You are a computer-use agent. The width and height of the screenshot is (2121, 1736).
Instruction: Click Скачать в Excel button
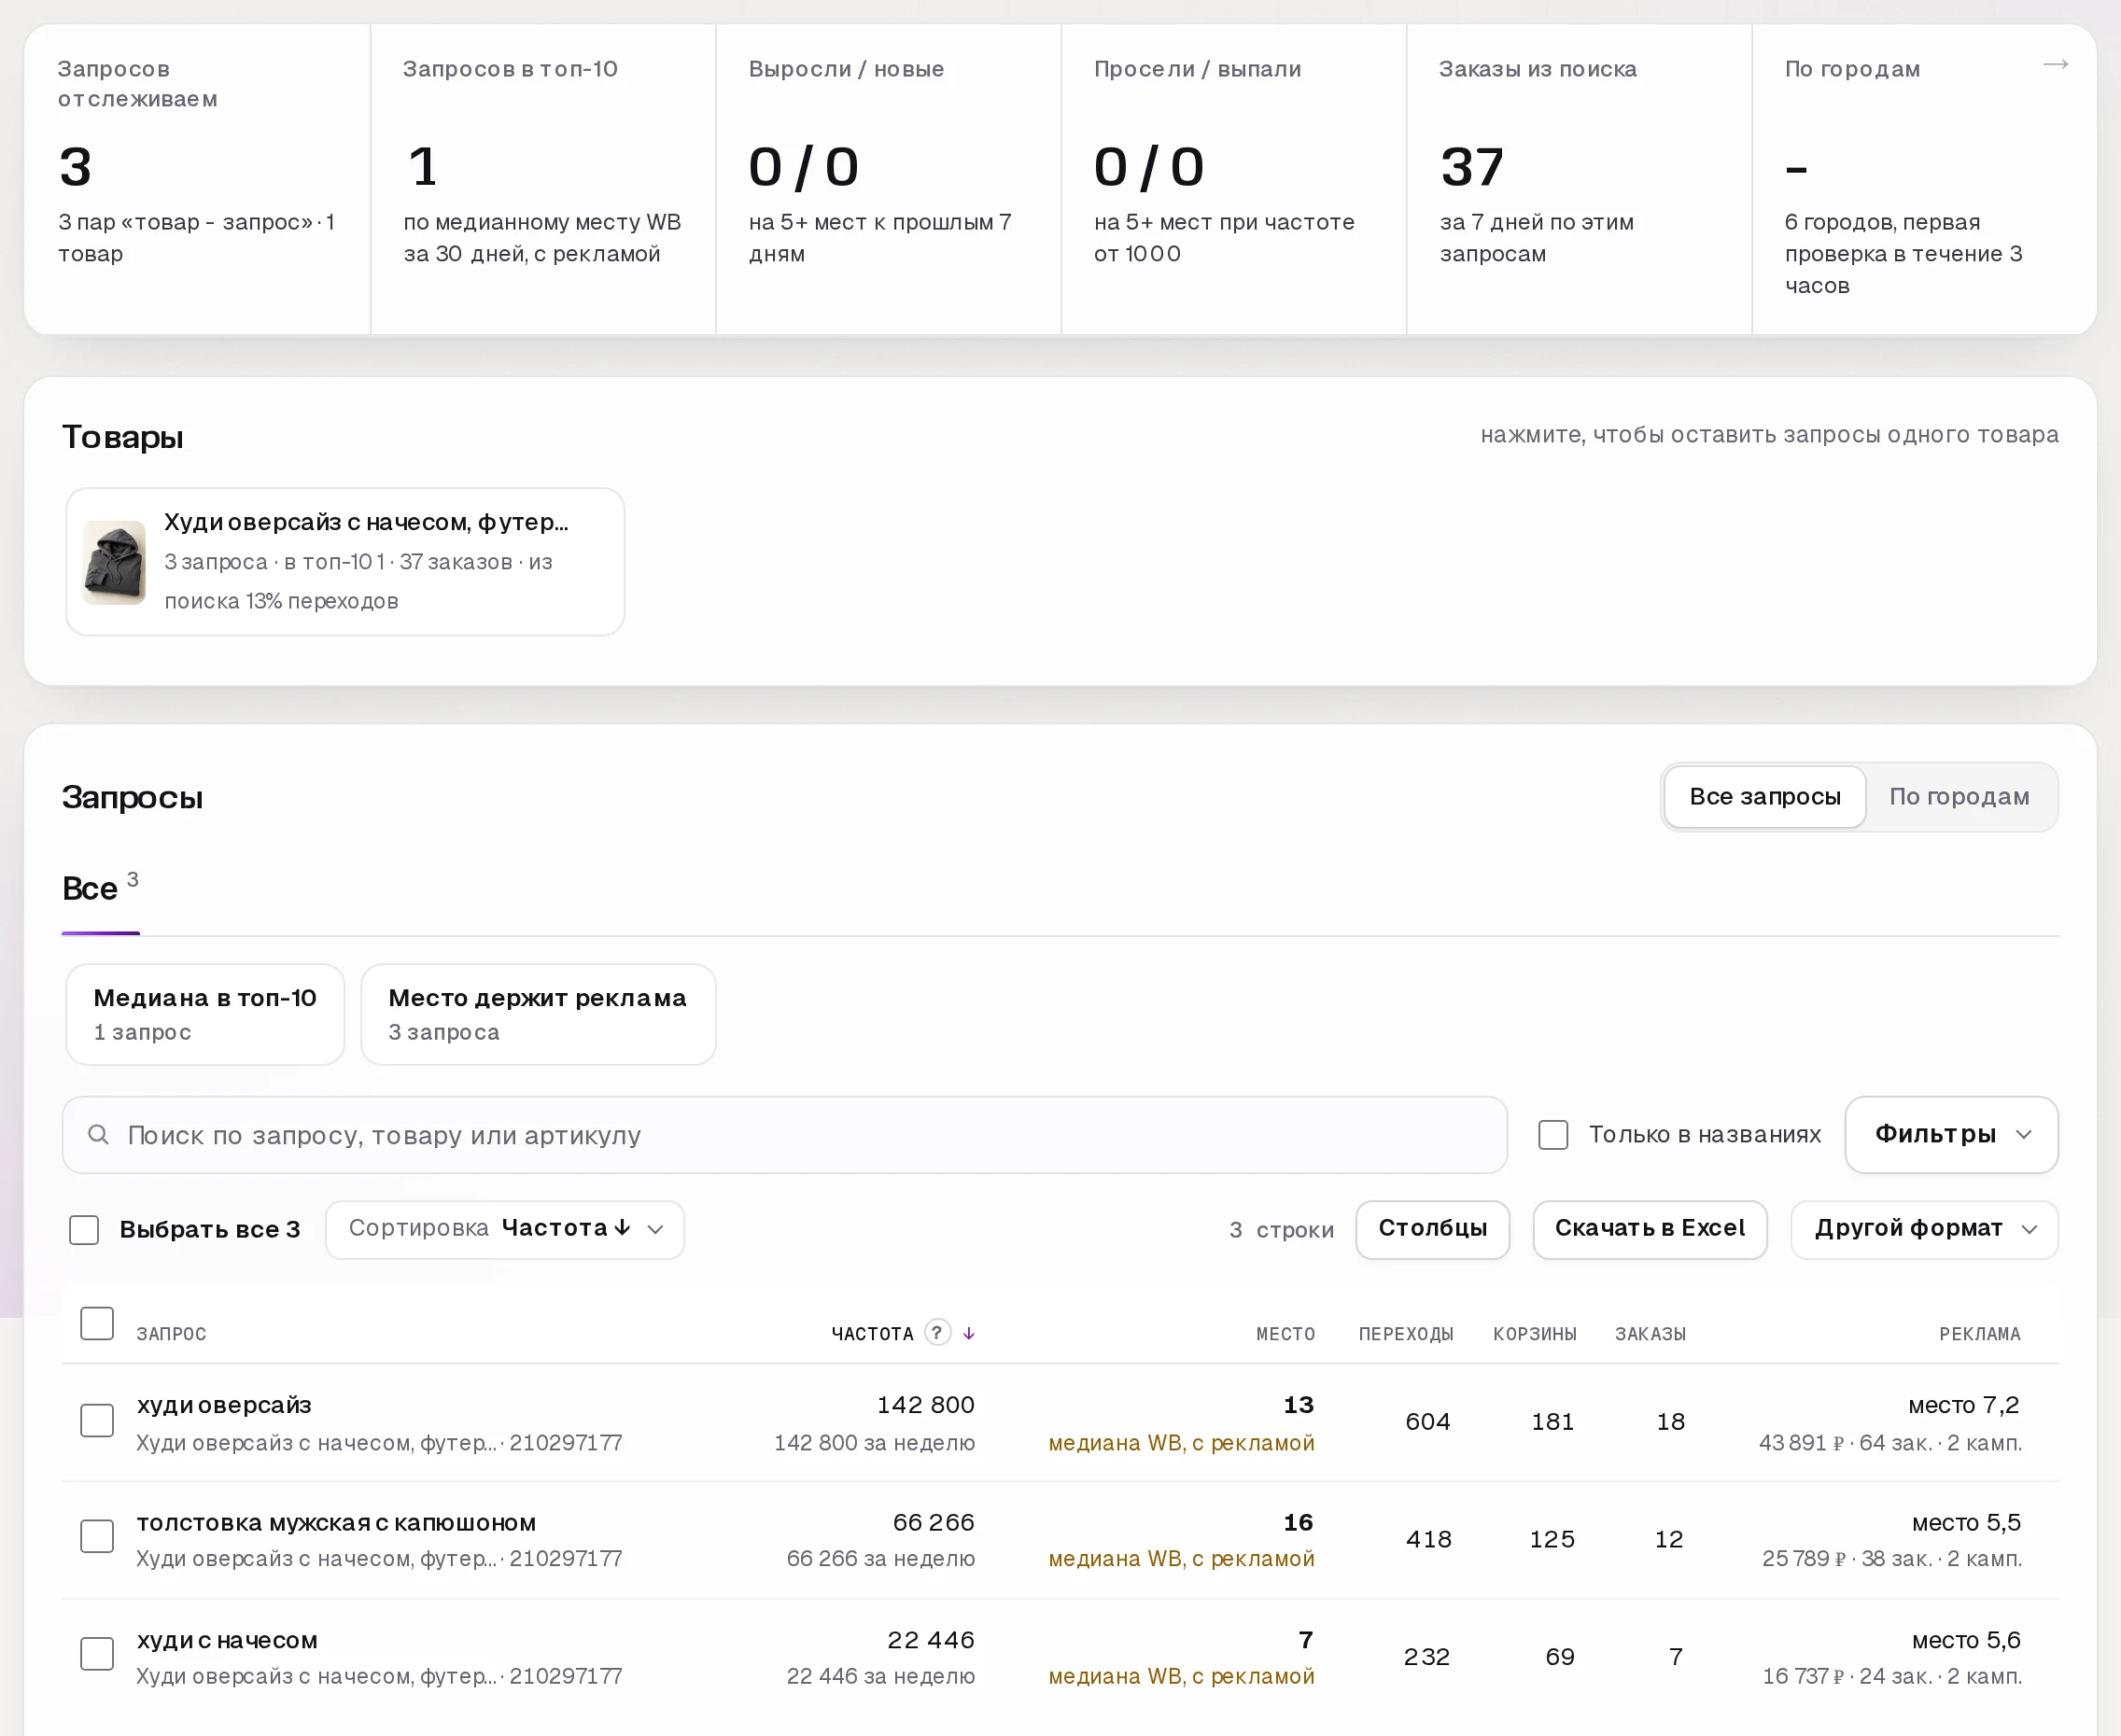pyautogui.click(x=1649, y=1229)
